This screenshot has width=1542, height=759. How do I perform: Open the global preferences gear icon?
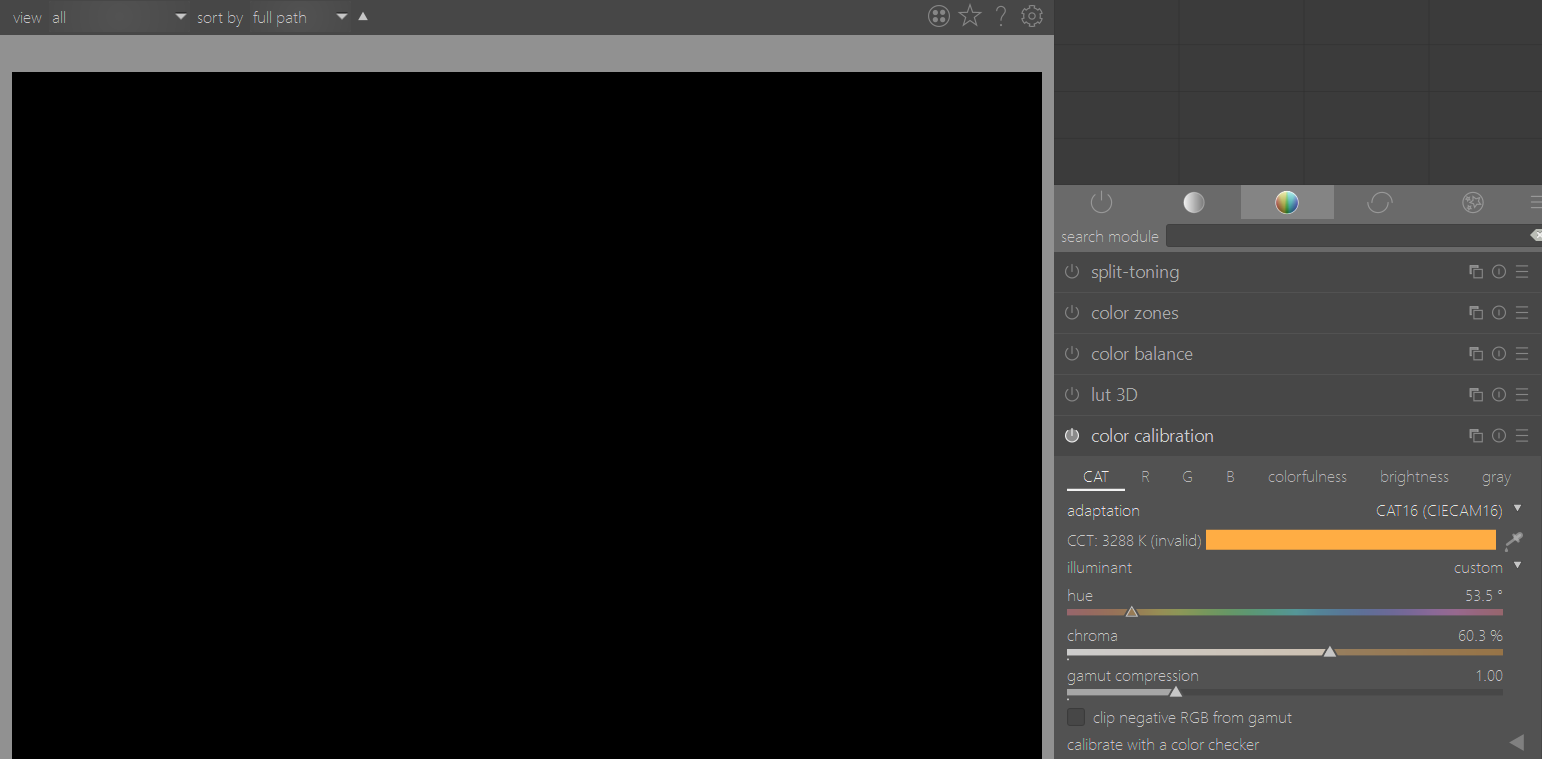point(1031,16)
